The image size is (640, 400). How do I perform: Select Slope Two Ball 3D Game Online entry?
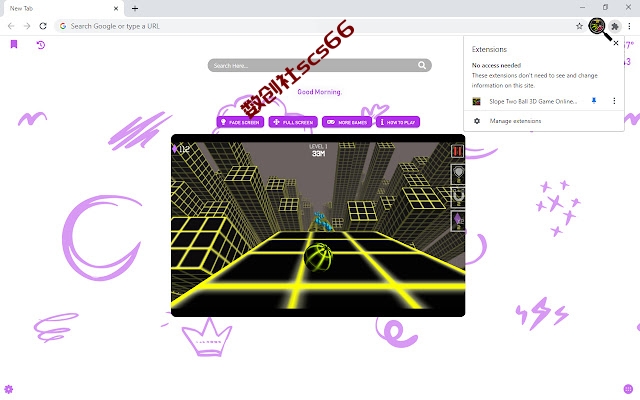click(533, 101)
